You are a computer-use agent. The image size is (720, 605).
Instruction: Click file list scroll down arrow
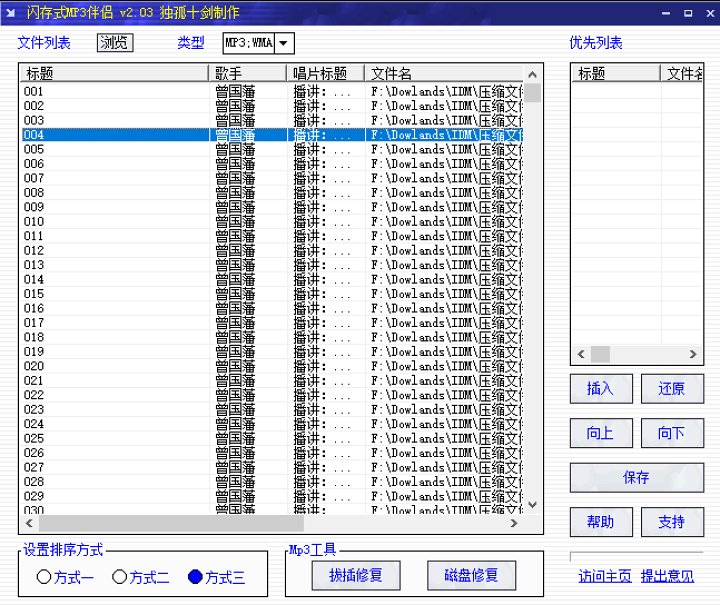click(533, 505)
